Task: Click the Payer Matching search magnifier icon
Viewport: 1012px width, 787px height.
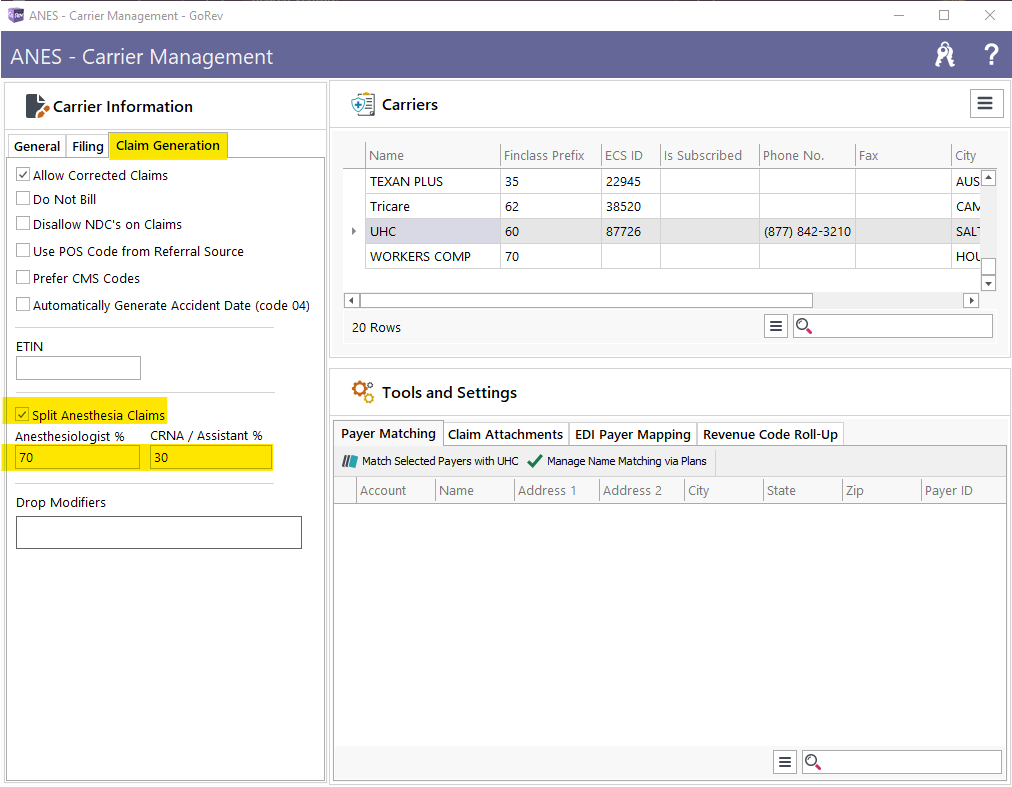Action: pos(813,762)
